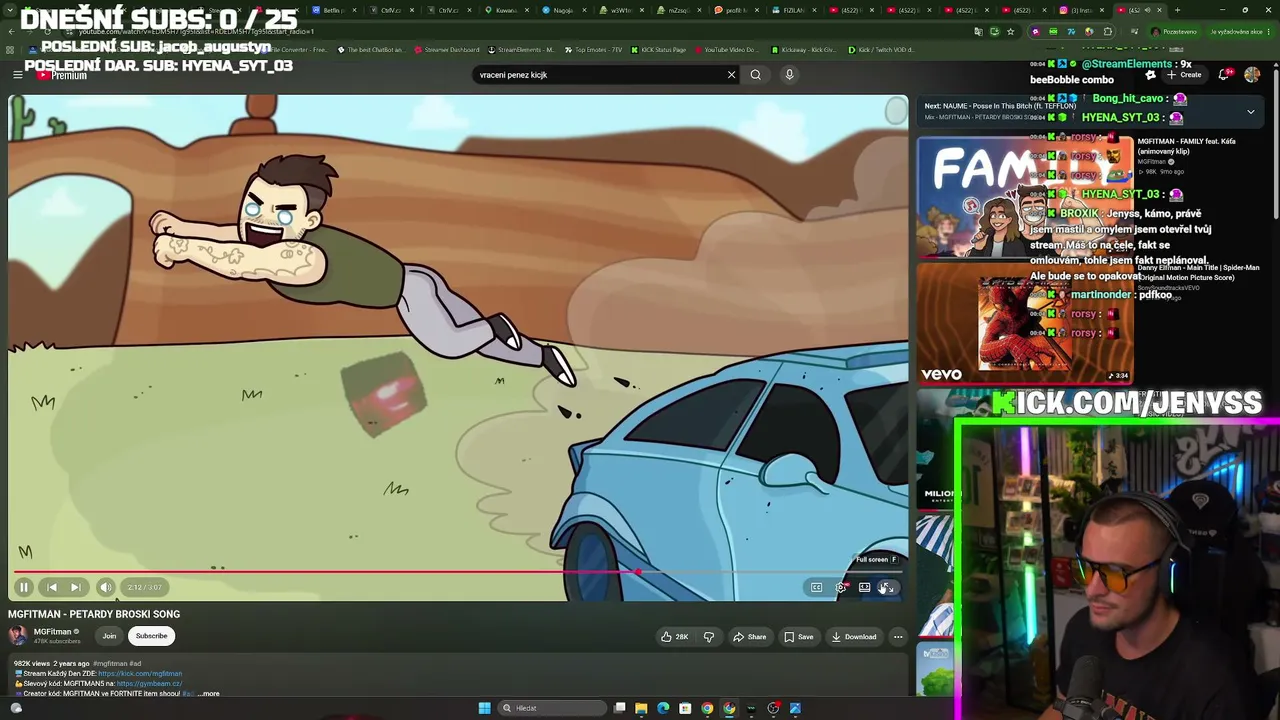This screenshot has height=720, width=1280.
Task: Collapse the Mix playlist panel chevron
Action: click(x=1250, y=112)
